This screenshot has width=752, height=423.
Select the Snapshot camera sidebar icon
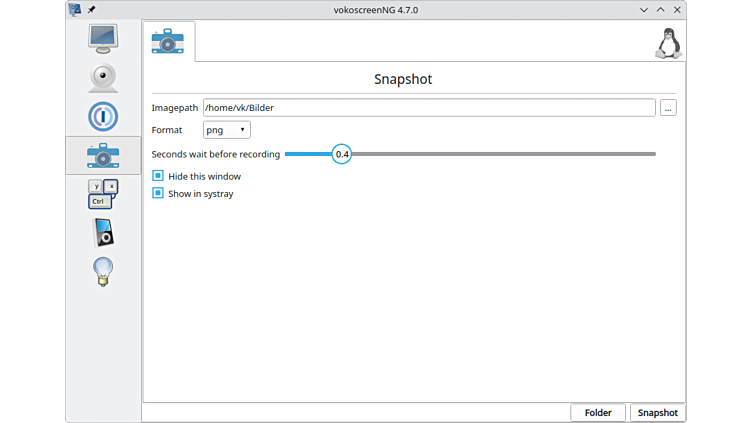pos(103,155)
